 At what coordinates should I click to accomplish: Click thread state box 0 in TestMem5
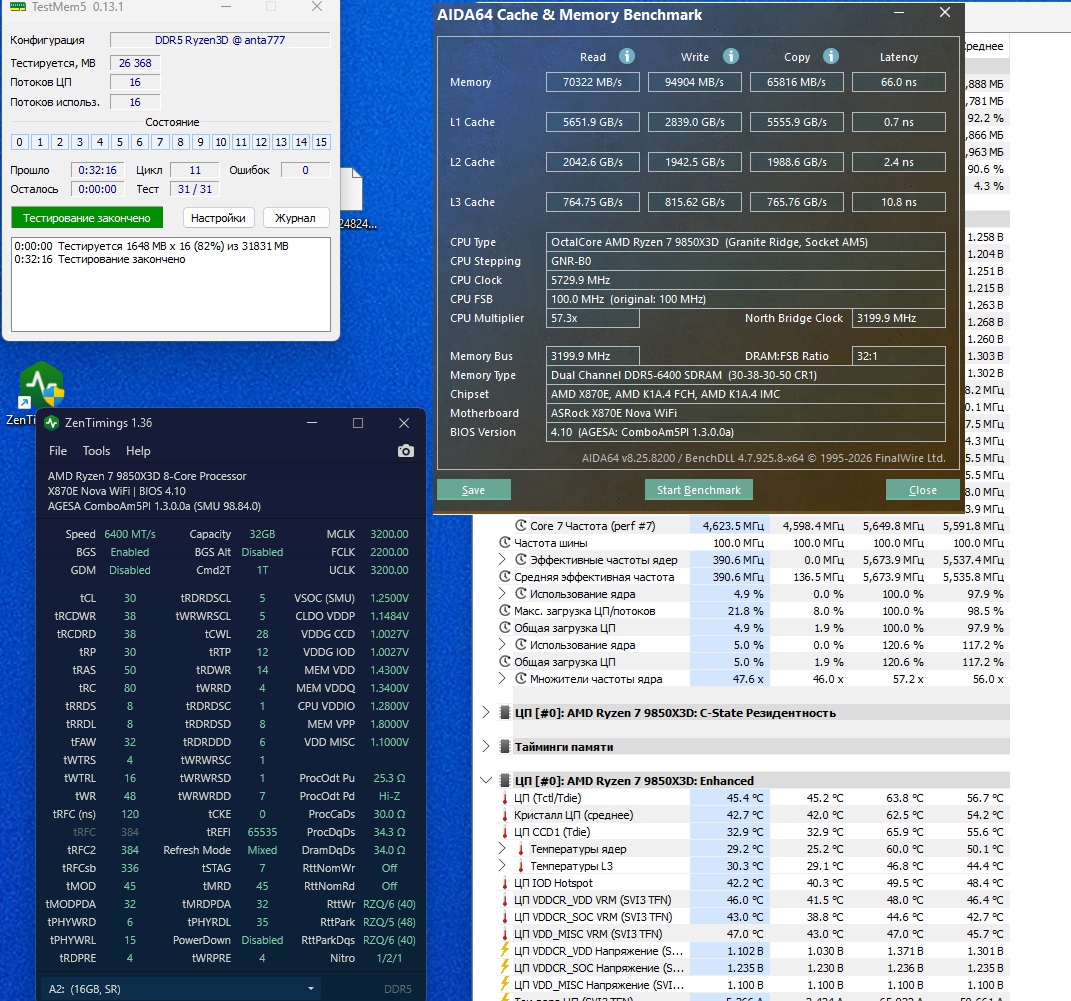tap(19, 142)
